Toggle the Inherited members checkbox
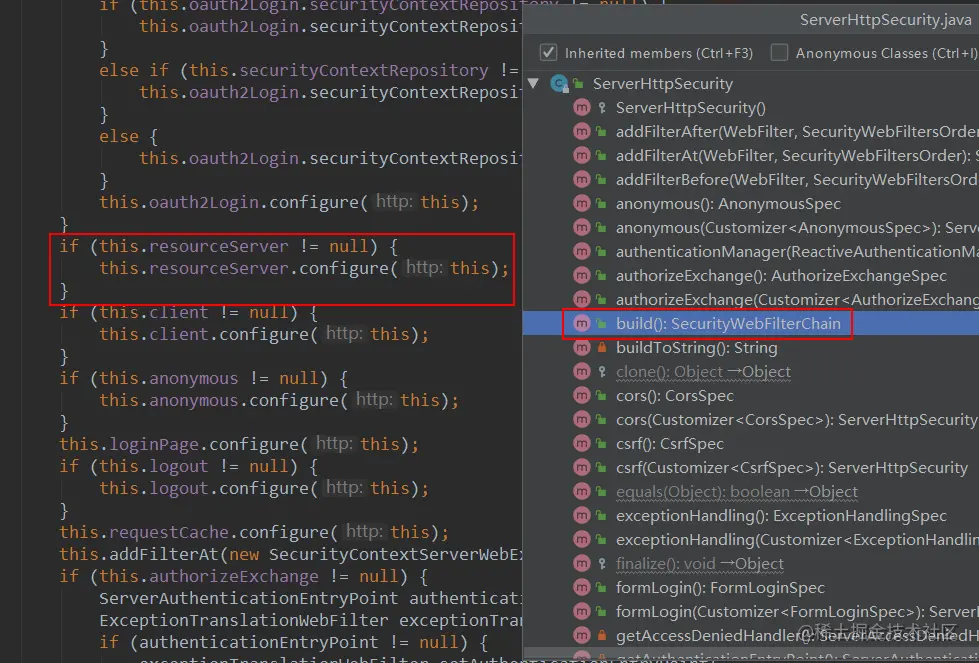 [x=548, y=52]
